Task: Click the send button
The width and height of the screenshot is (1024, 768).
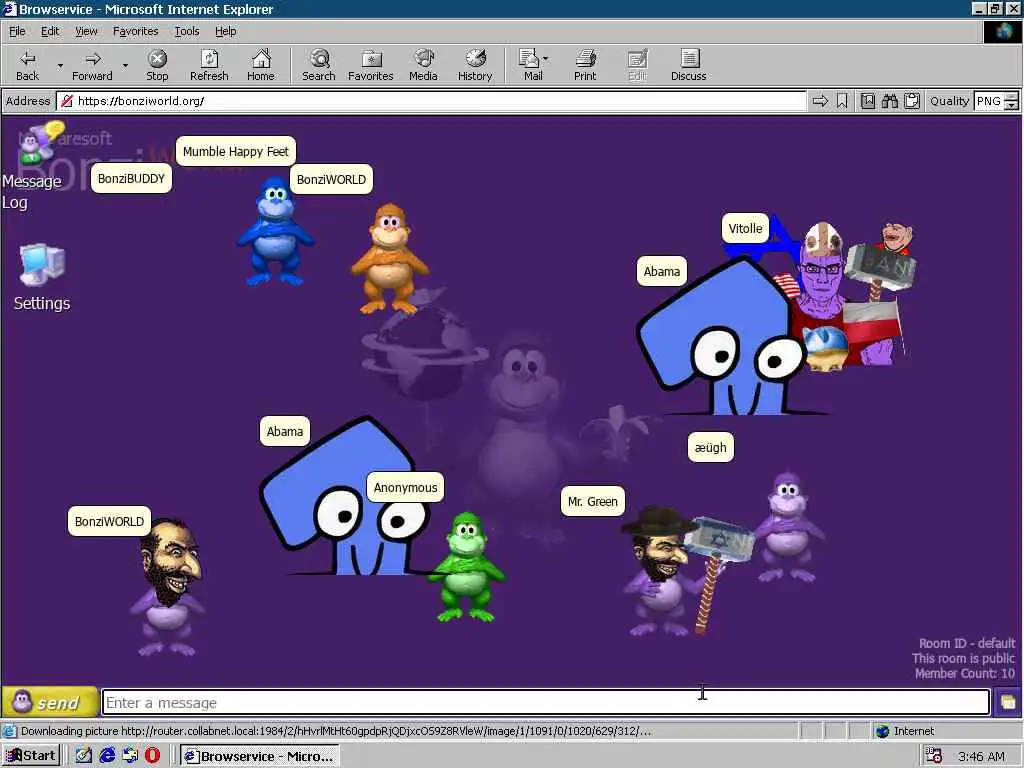Action: tap(50, 702)
